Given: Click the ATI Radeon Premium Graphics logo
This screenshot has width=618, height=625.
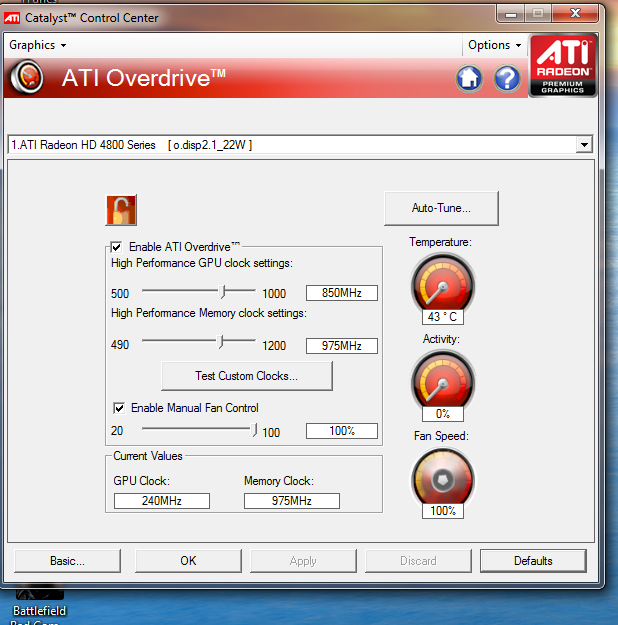Looking at the screenshot, I should coord(563,66).
